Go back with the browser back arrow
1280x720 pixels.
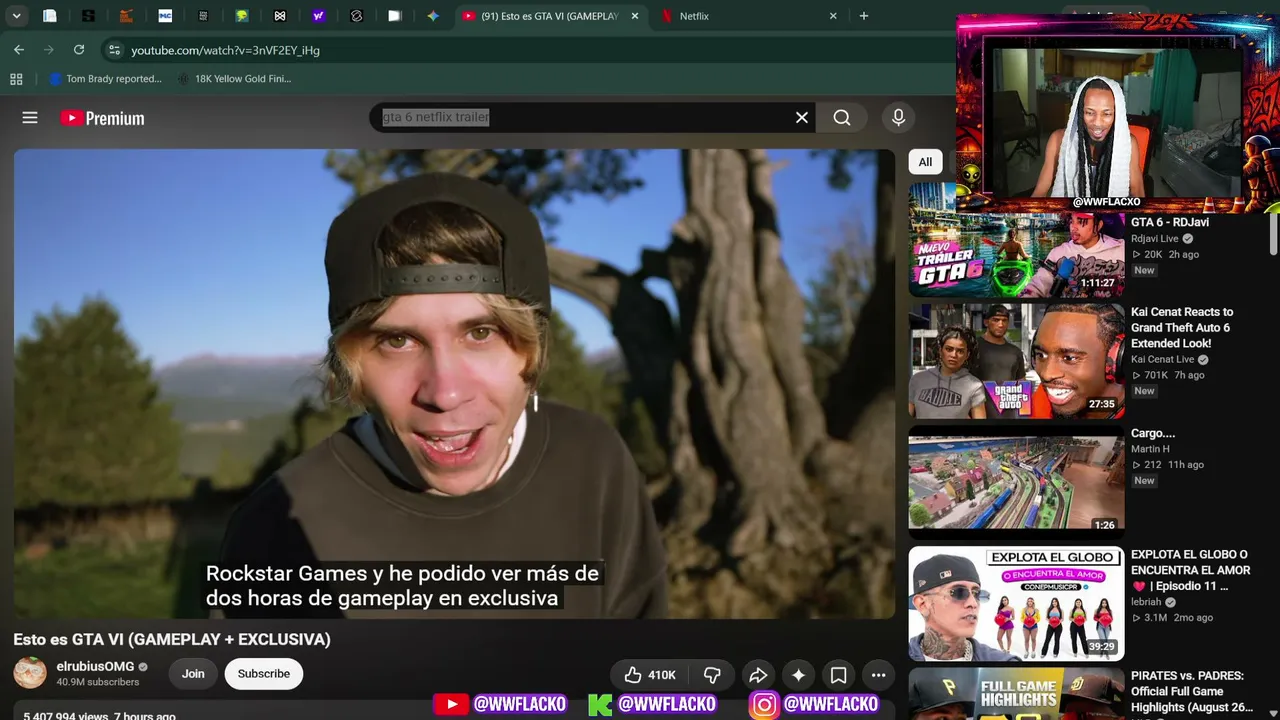(x=19, y=50)
